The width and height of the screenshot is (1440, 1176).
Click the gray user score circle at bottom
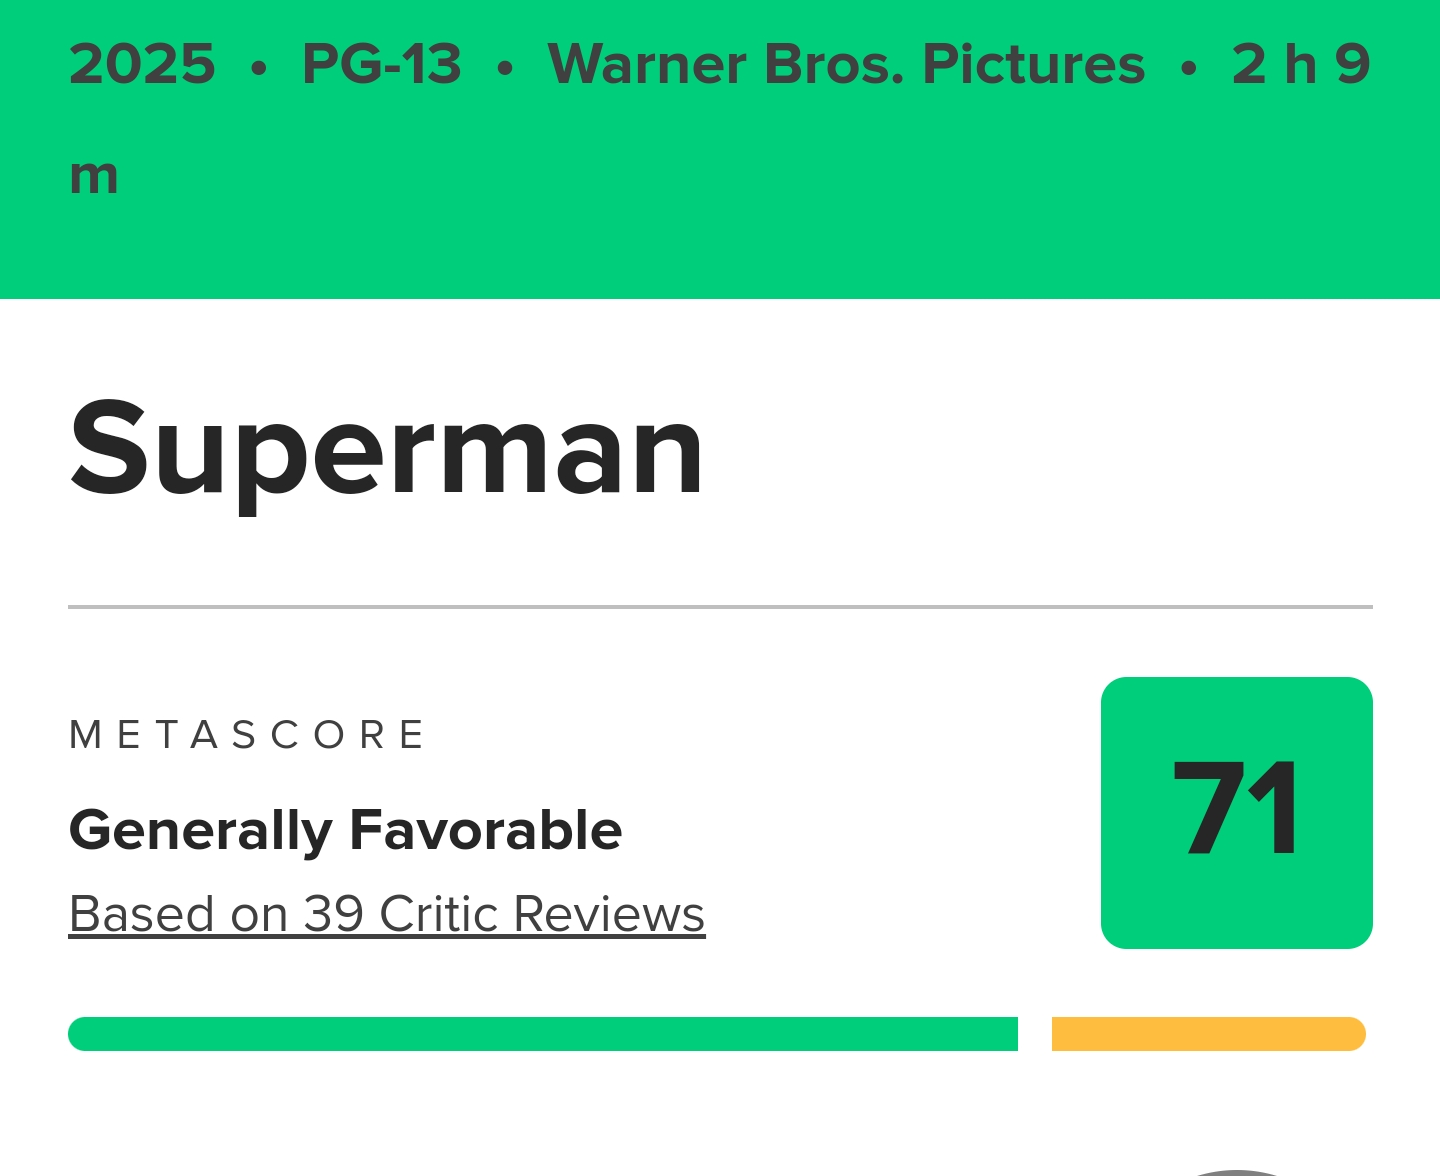[x=1237, y=1172]
